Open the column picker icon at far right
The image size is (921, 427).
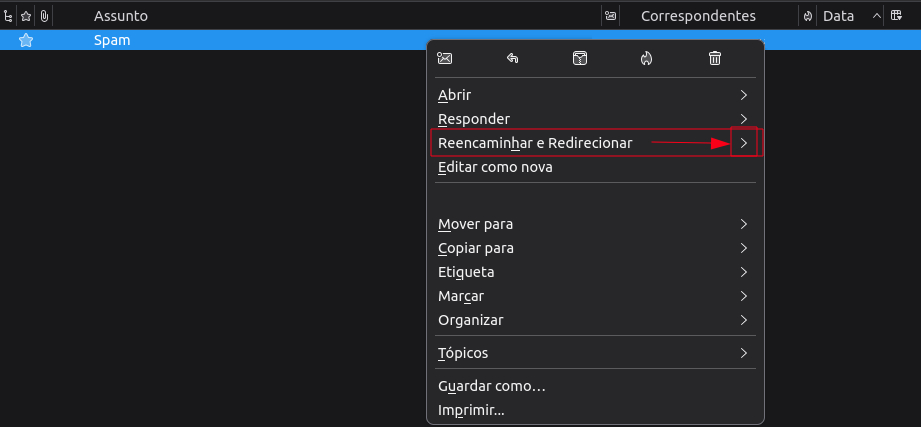pyautogui.click(x=896, y=16)
